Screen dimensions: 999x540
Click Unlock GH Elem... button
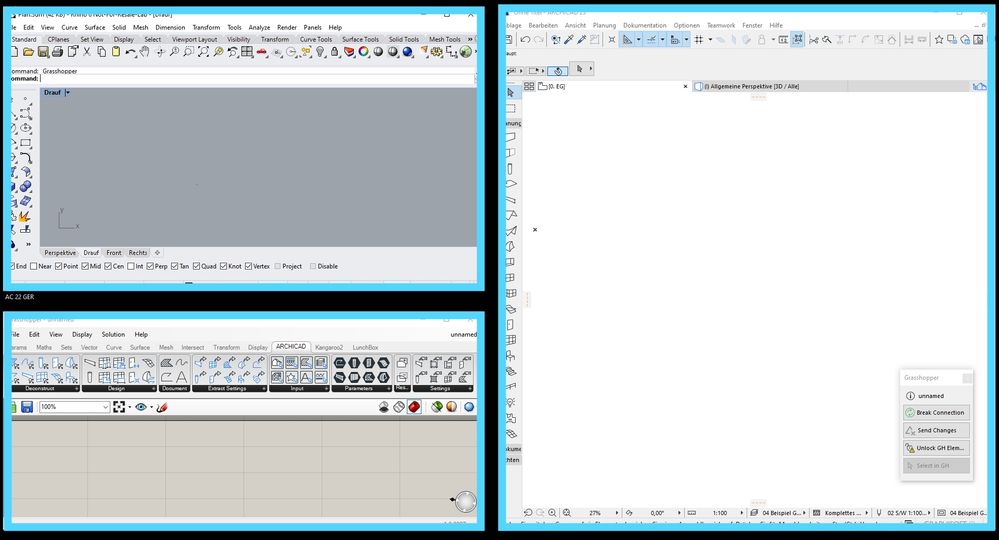(x=936, y=448)
